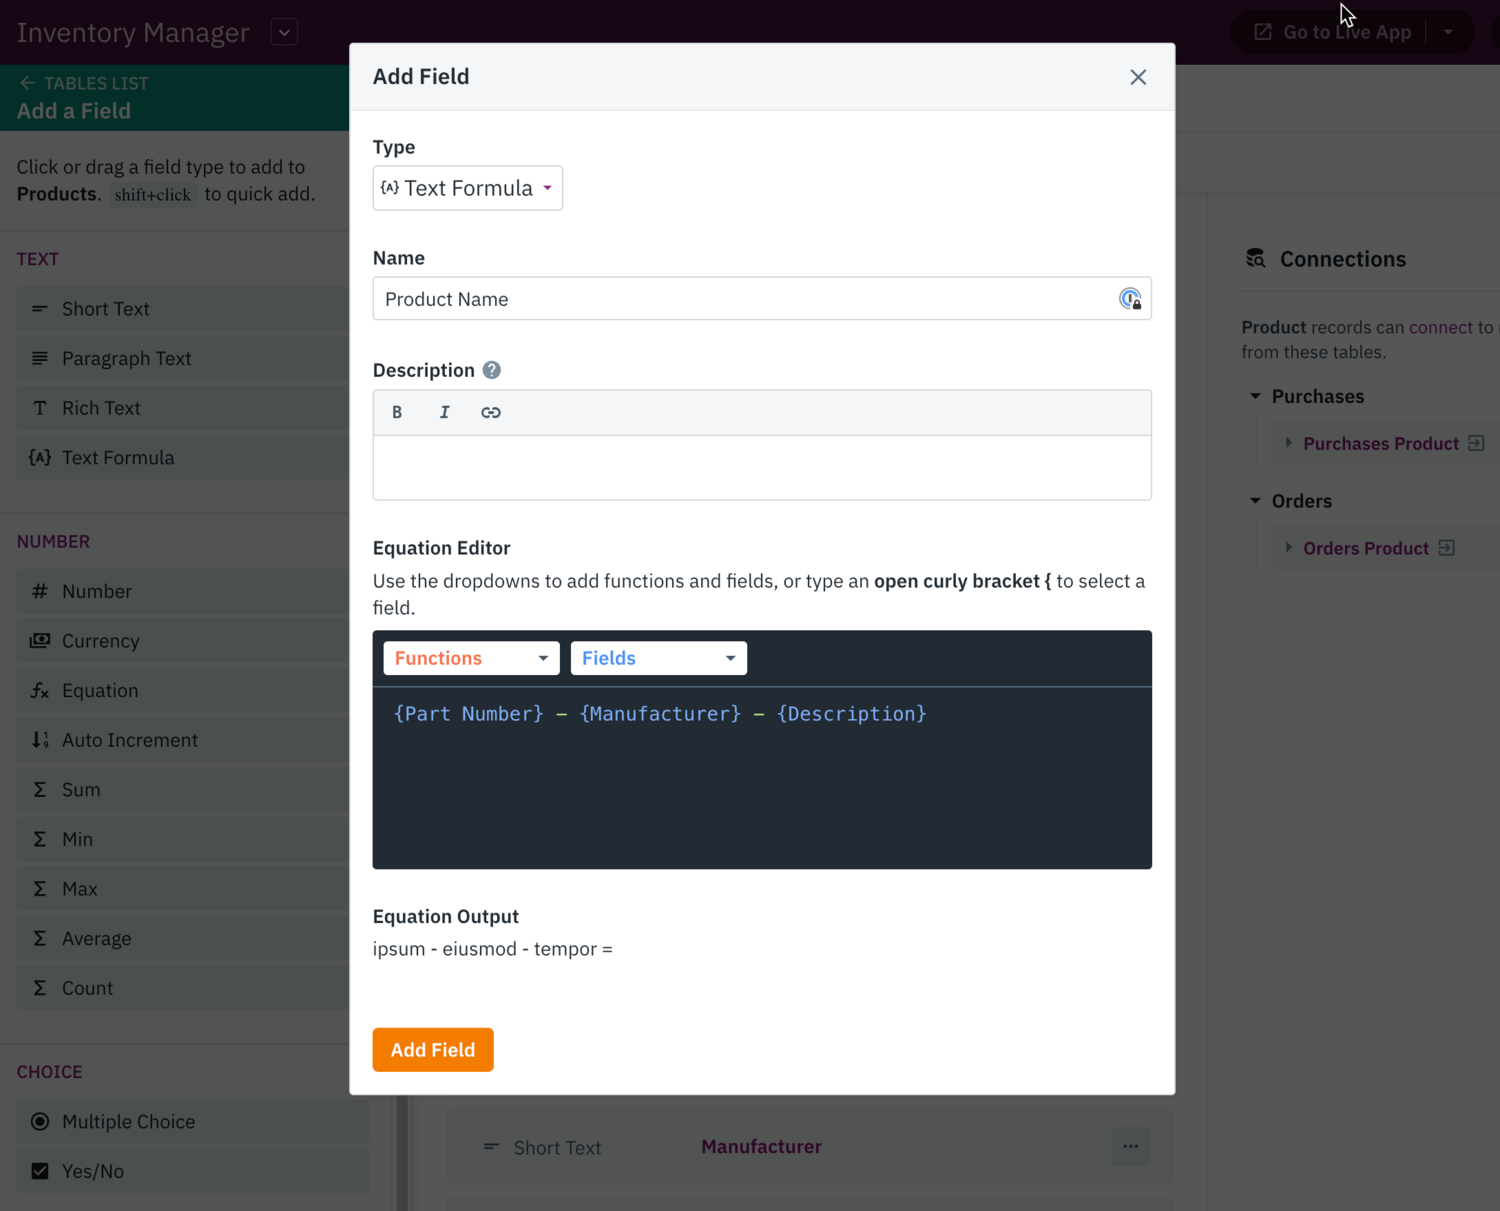Viewport: 1500px width, 1211px height.
Task: Open the Description help tooltip
Action: (491, 369)
